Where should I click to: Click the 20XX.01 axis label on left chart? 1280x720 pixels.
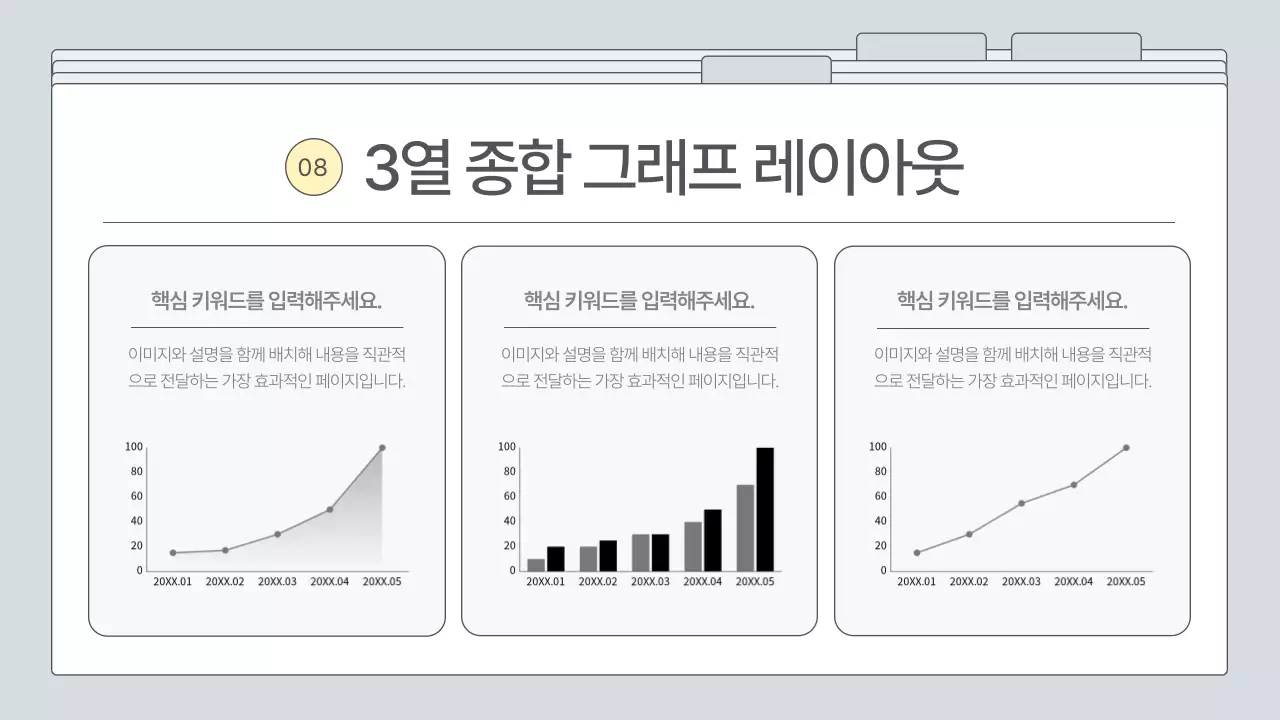pyautogui.click(x=172, y=580)
